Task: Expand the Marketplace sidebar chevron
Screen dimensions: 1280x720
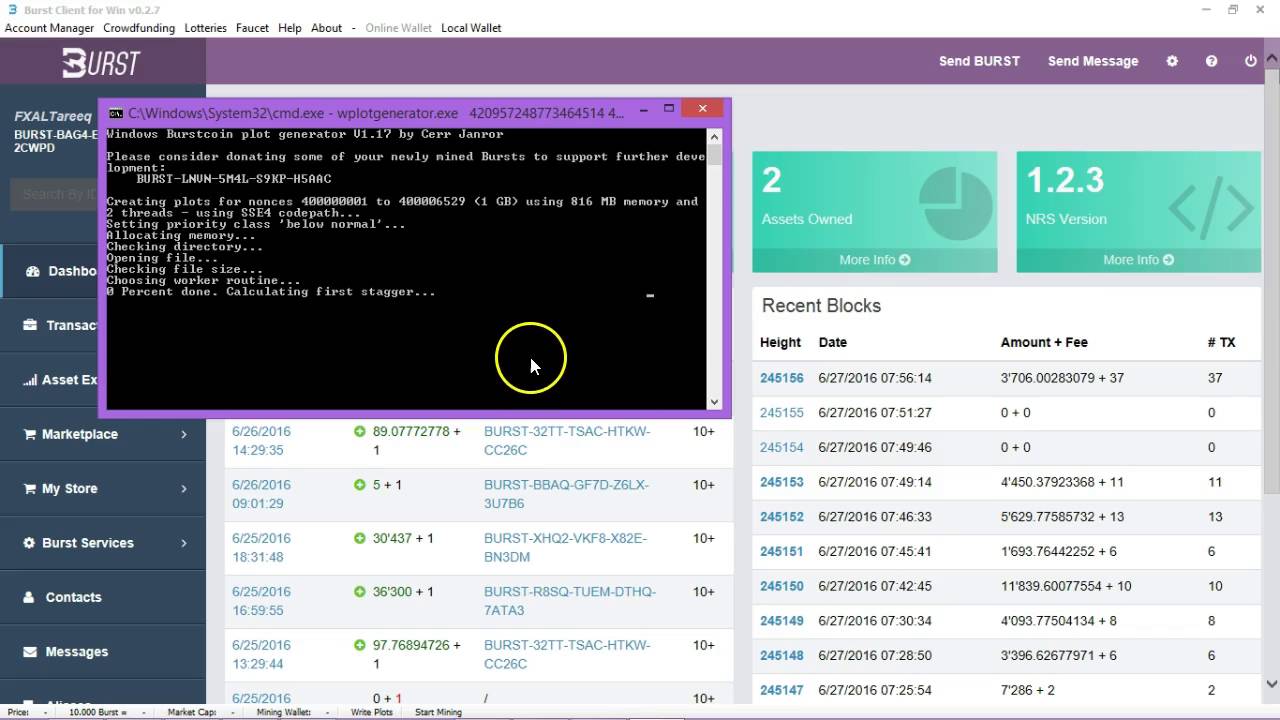Action: pos(184,434)
